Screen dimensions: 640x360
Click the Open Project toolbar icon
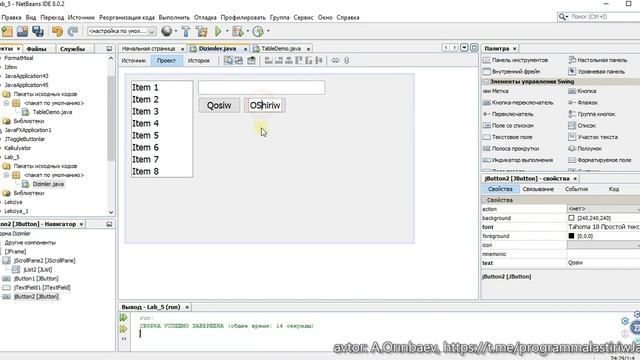point(22,31)
